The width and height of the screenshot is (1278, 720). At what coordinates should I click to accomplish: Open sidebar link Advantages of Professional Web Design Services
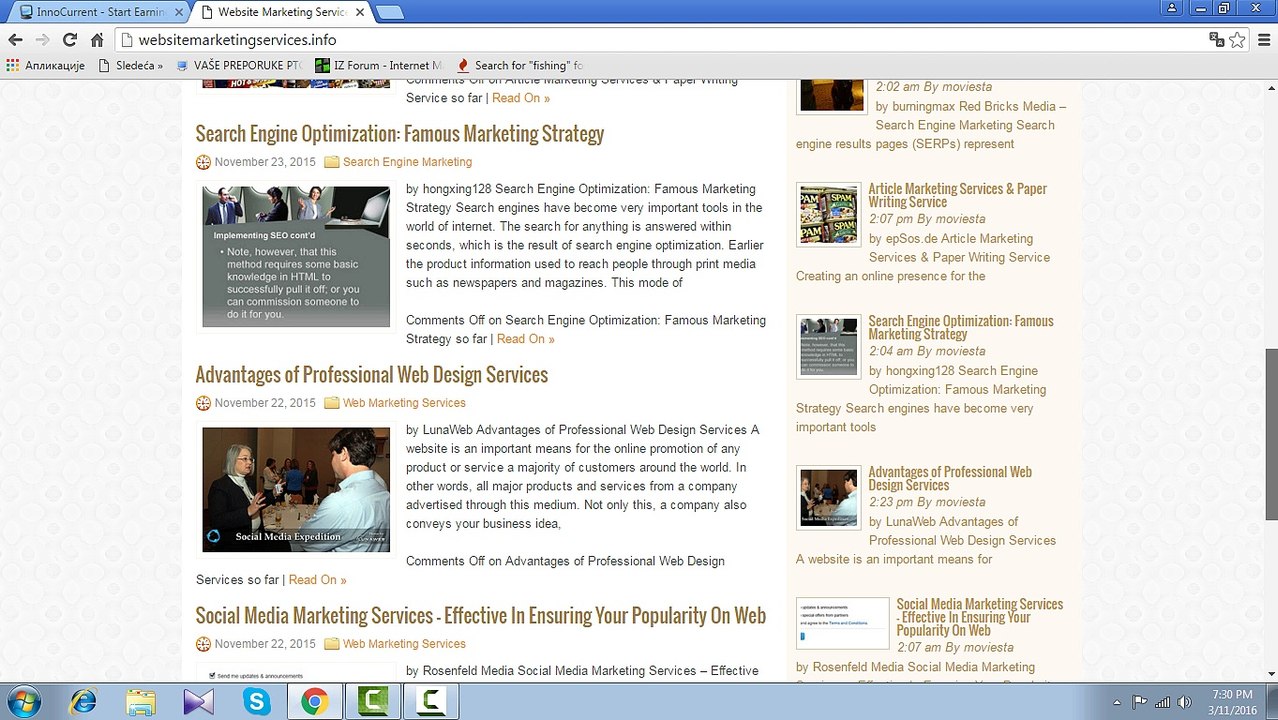click(x=950, y=478)
